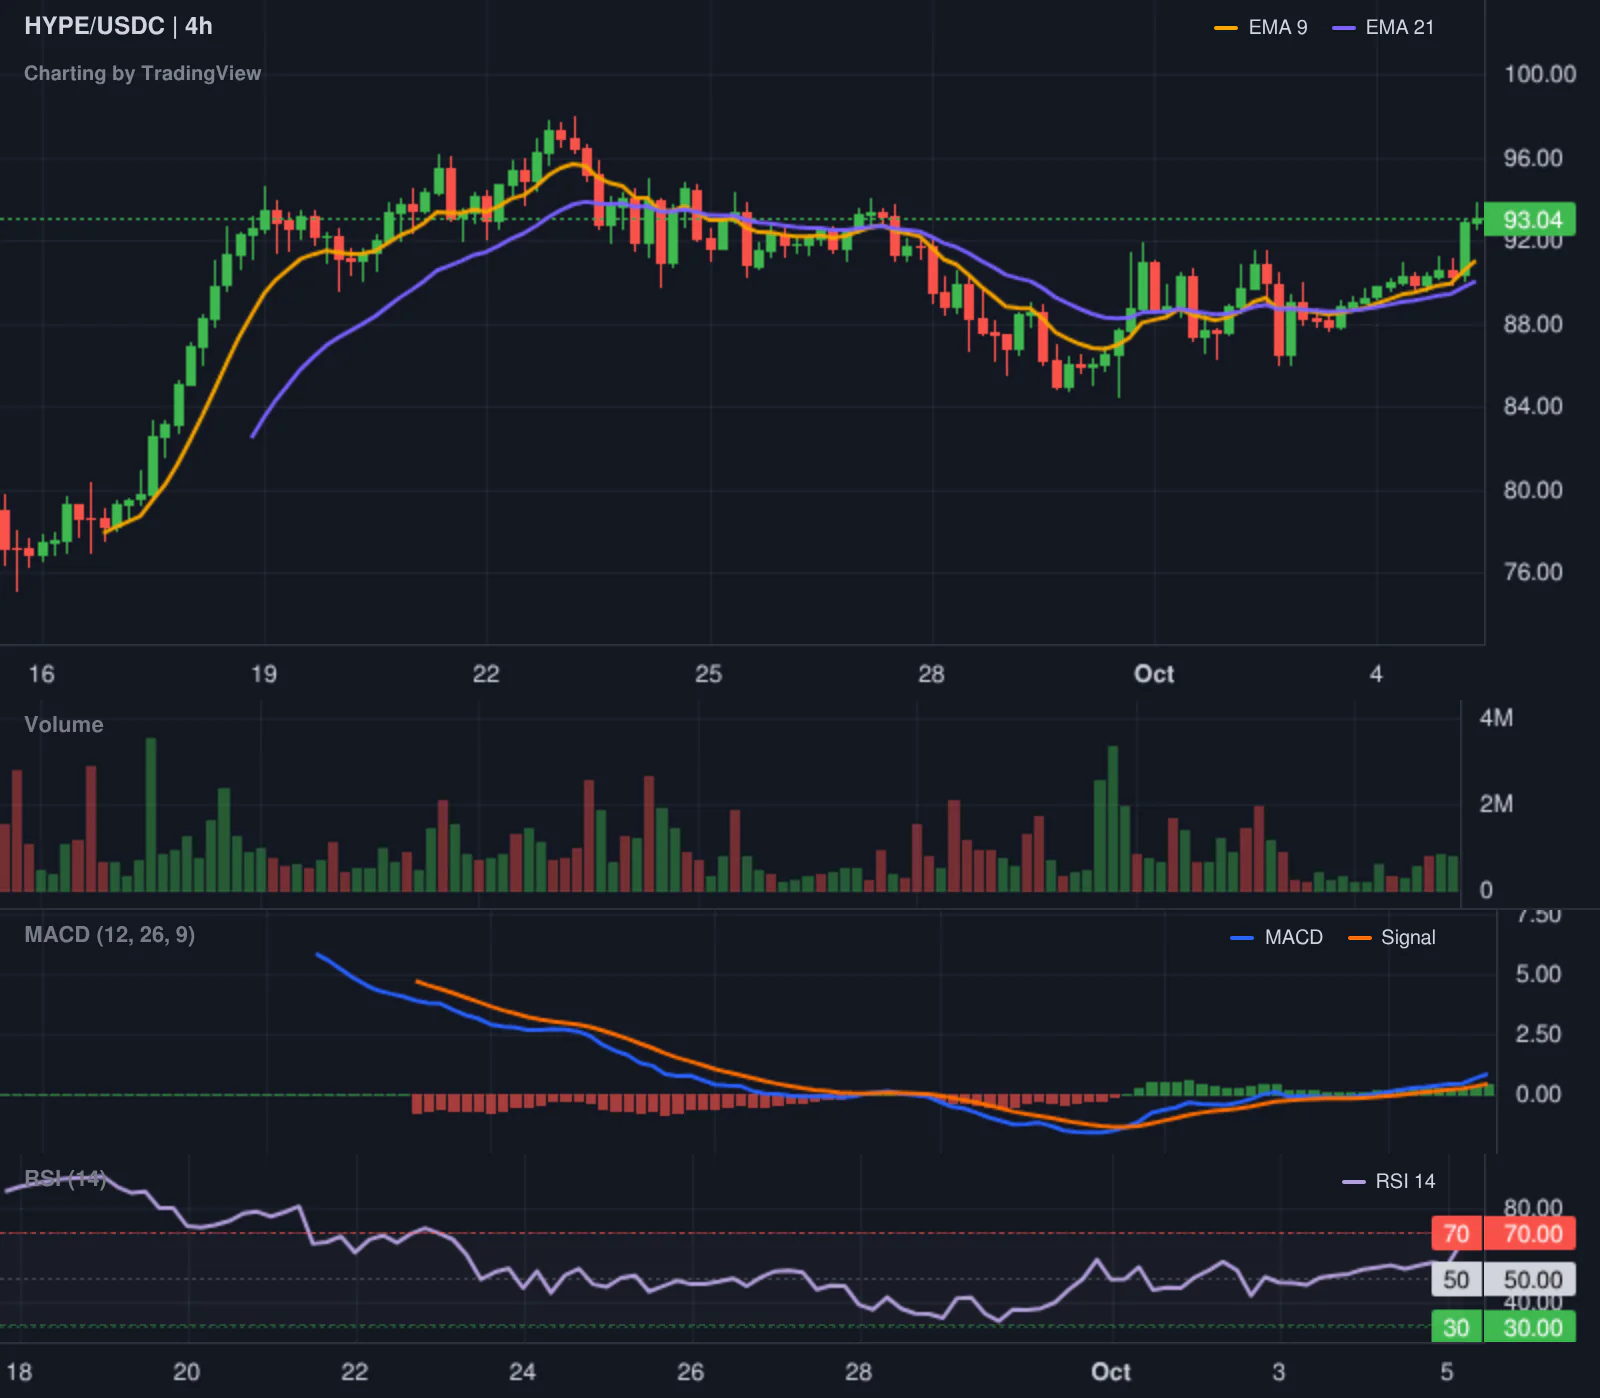Image resolution: width=1600 pixels, height=1398 pixels.
Task: Click the 96.00 price axis label
Action: (1533, 158)
